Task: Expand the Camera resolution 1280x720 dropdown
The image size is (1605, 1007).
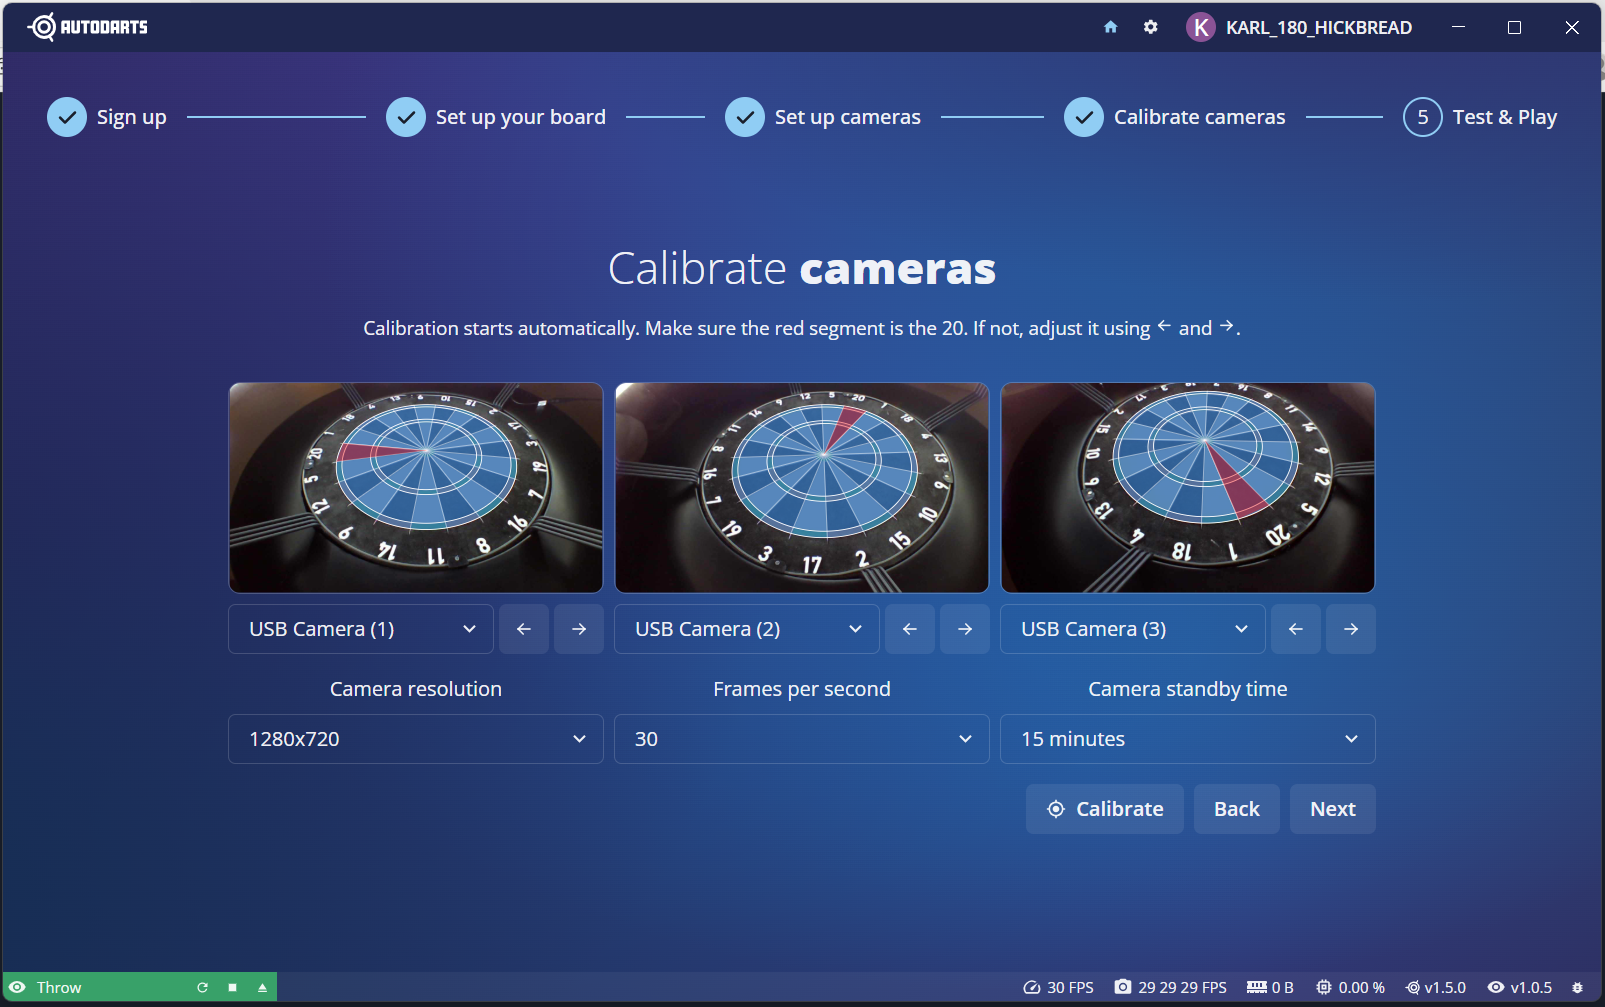Action: tap(415, 739)
